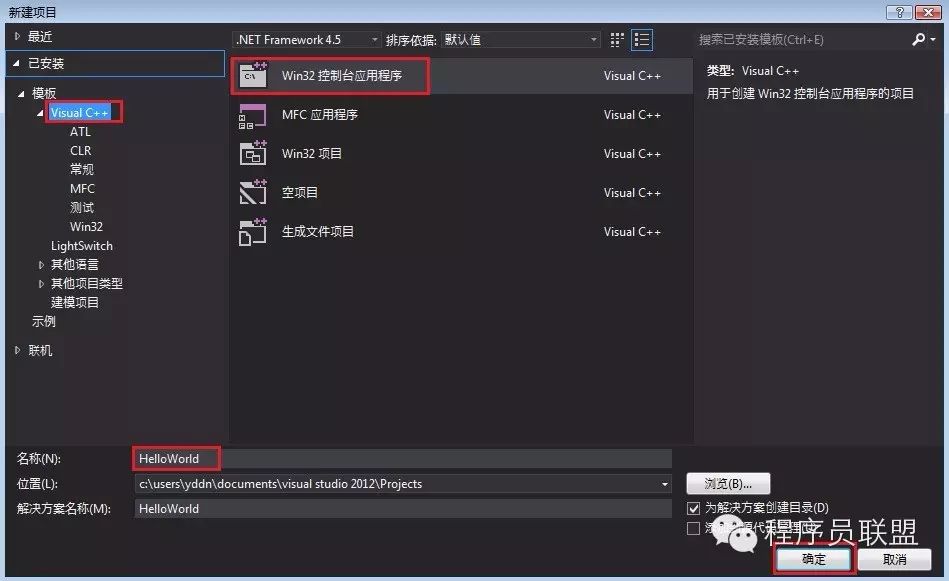
Task: Click the description text 用于创建 Win32 控制台应用程序的项目
Action: [810, 94]
